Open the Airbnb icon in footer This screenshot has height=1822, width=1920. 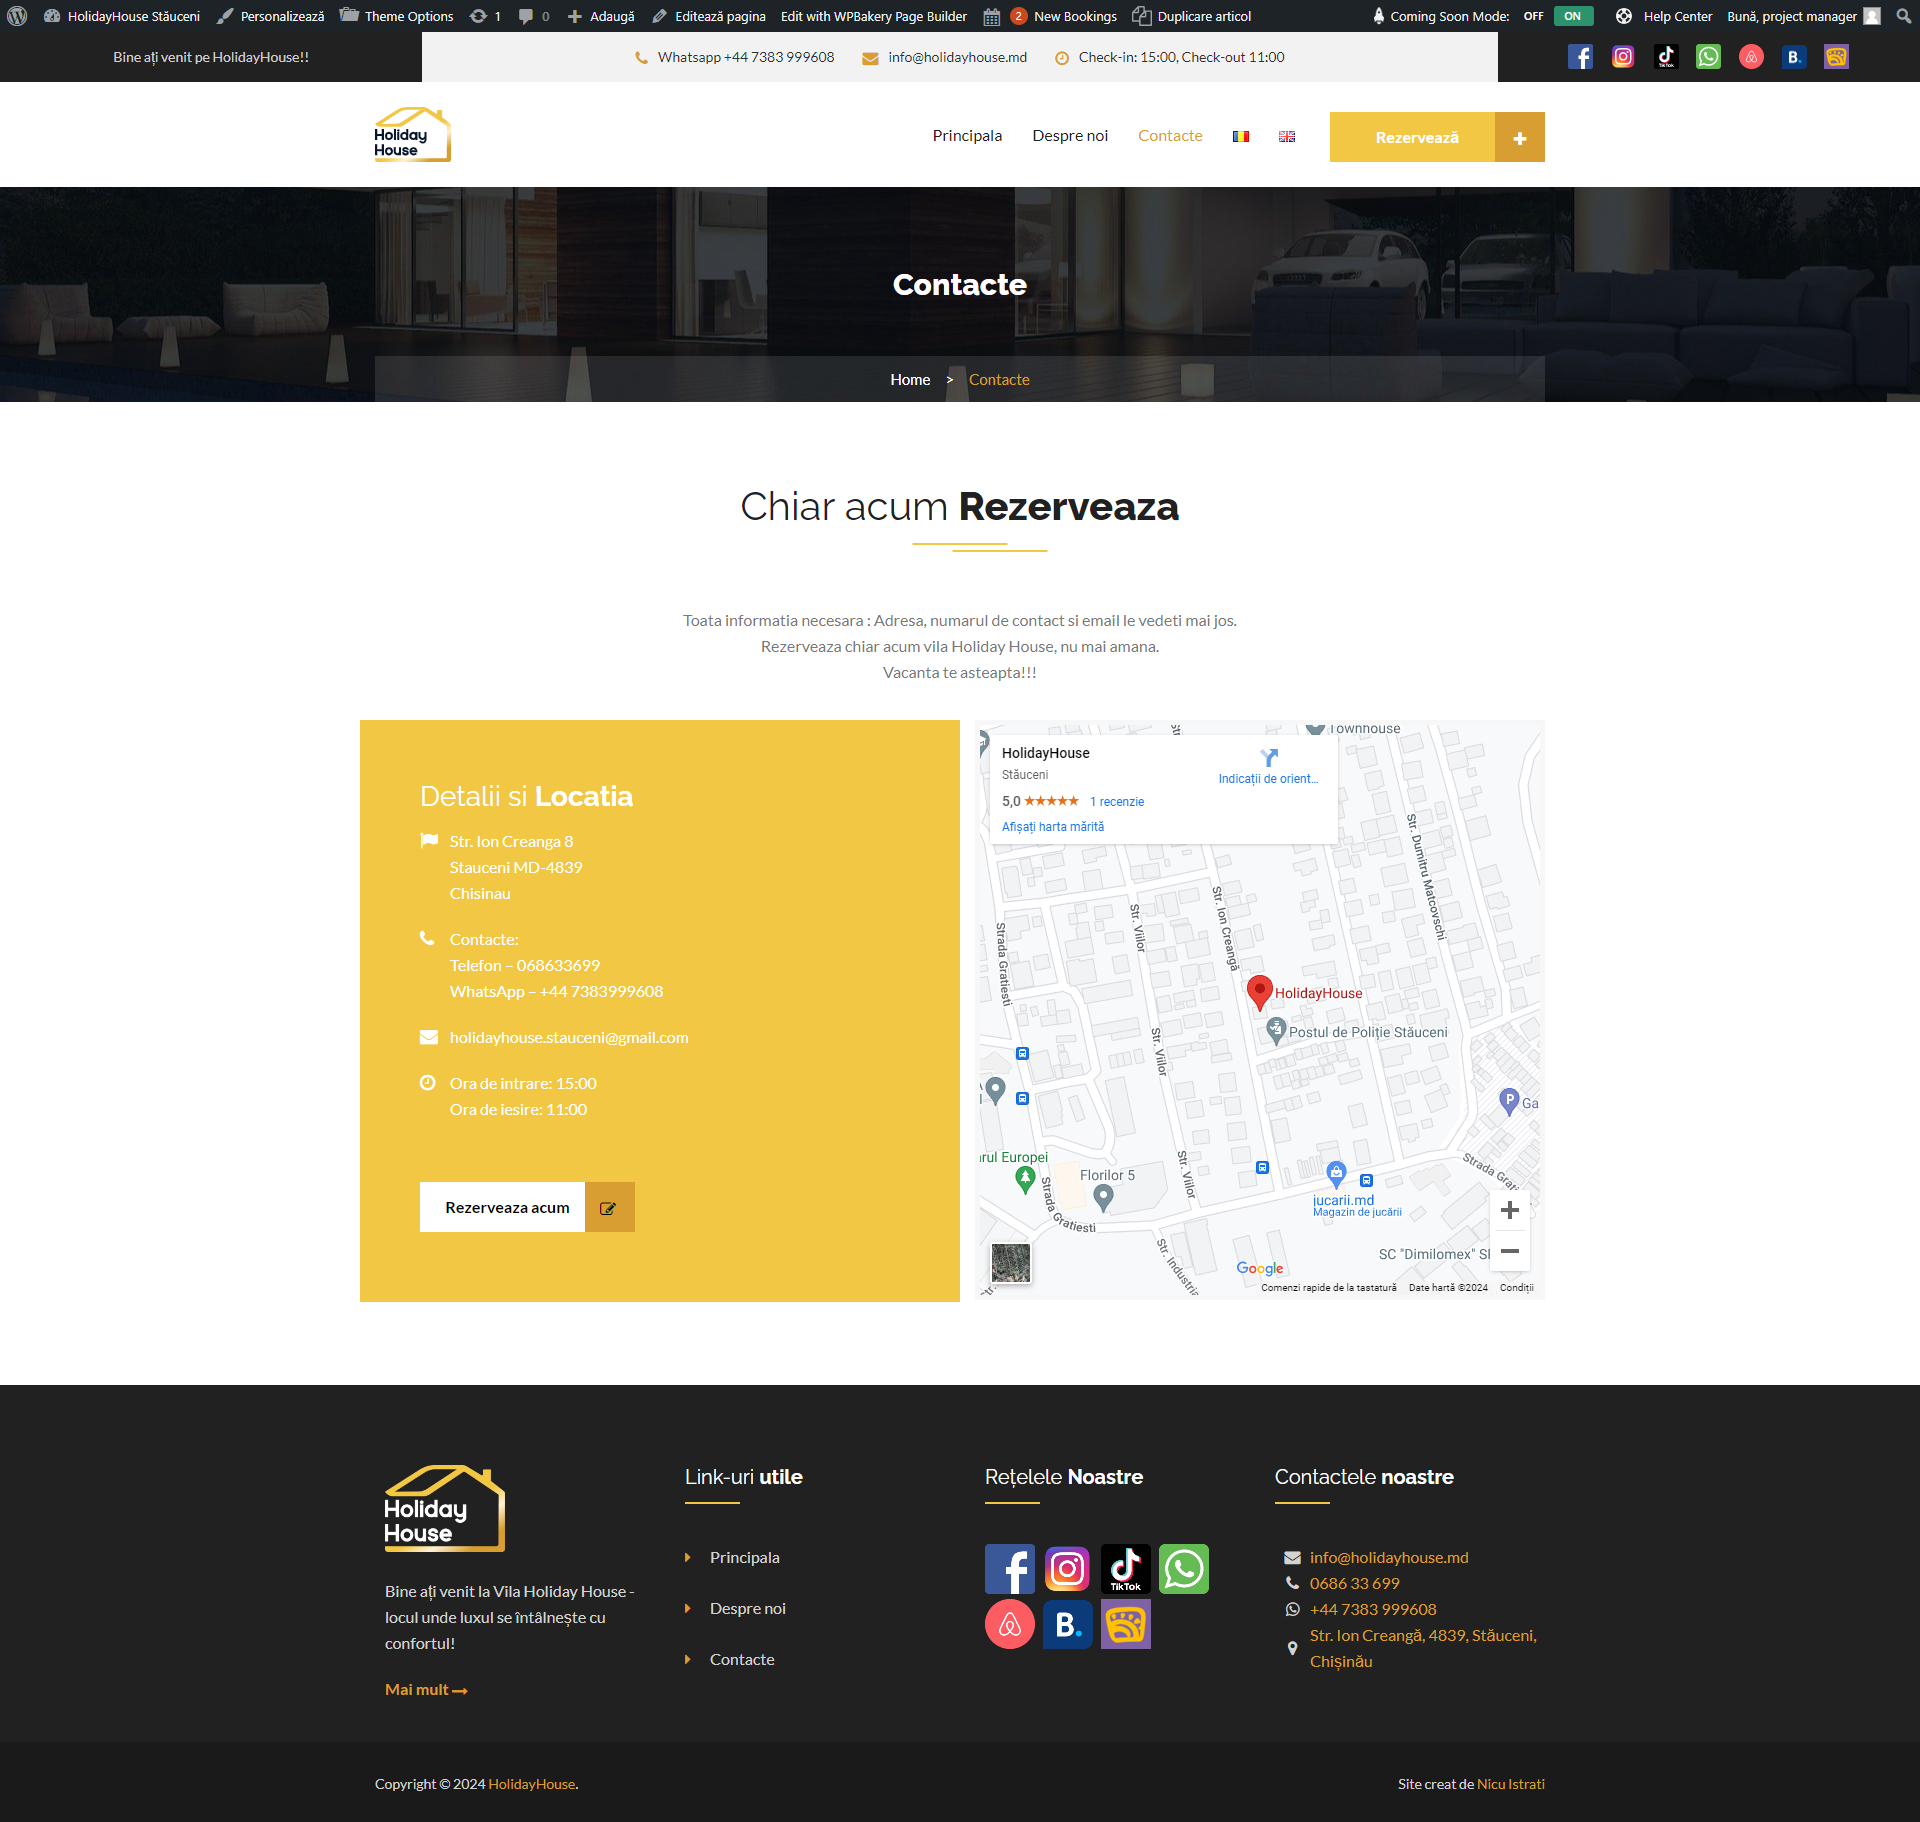click(x=1009, y=1625)
